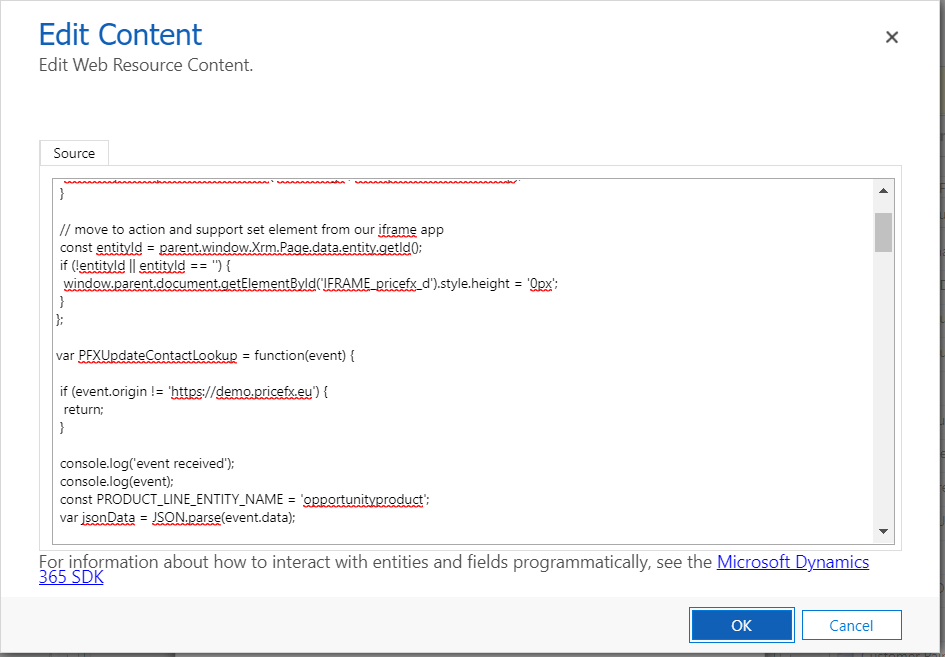The height and width of the screenshot is (657, 945).
Task: Click the OK button to save
Action: (x=741, y=624)
